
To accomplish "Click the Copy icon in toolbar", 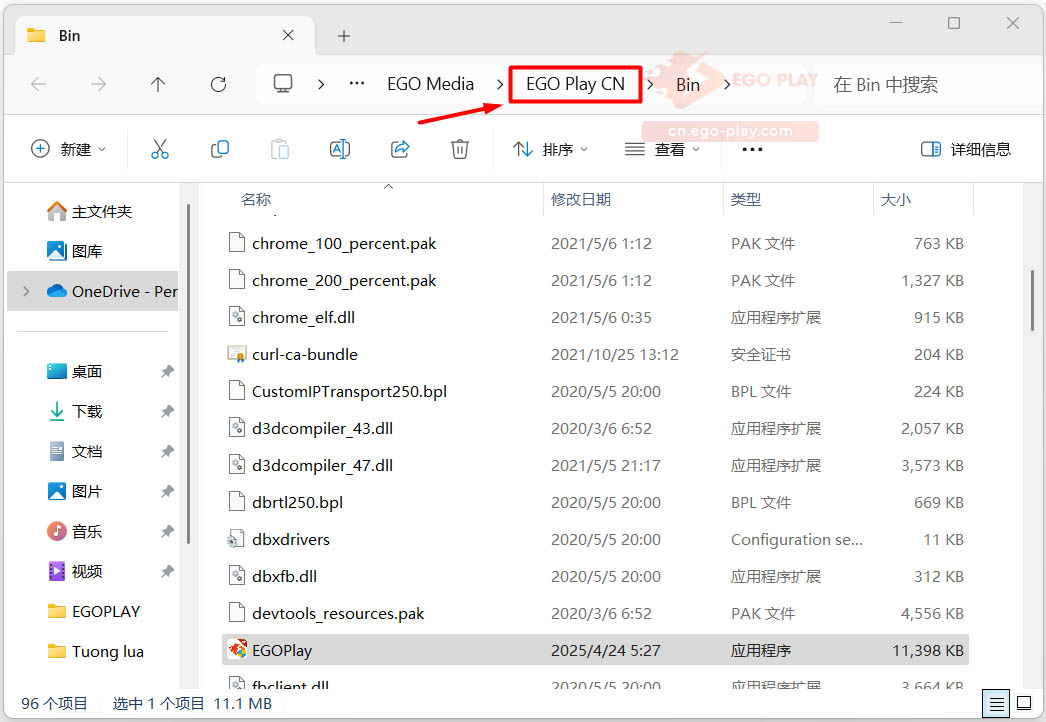I will click(x=219, y=149).
